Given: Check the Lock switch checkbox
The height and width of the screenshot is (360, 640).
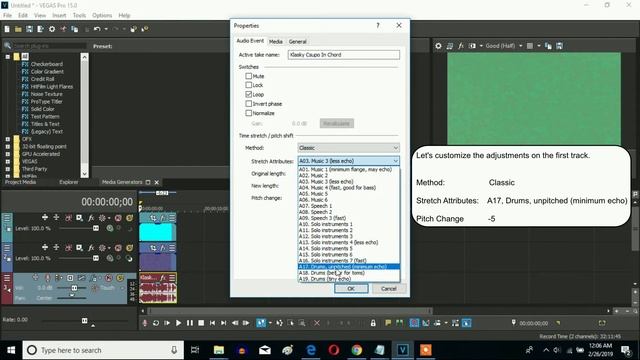Looking at the screenshot, I should pyautogui.click(x=249, y=85).
